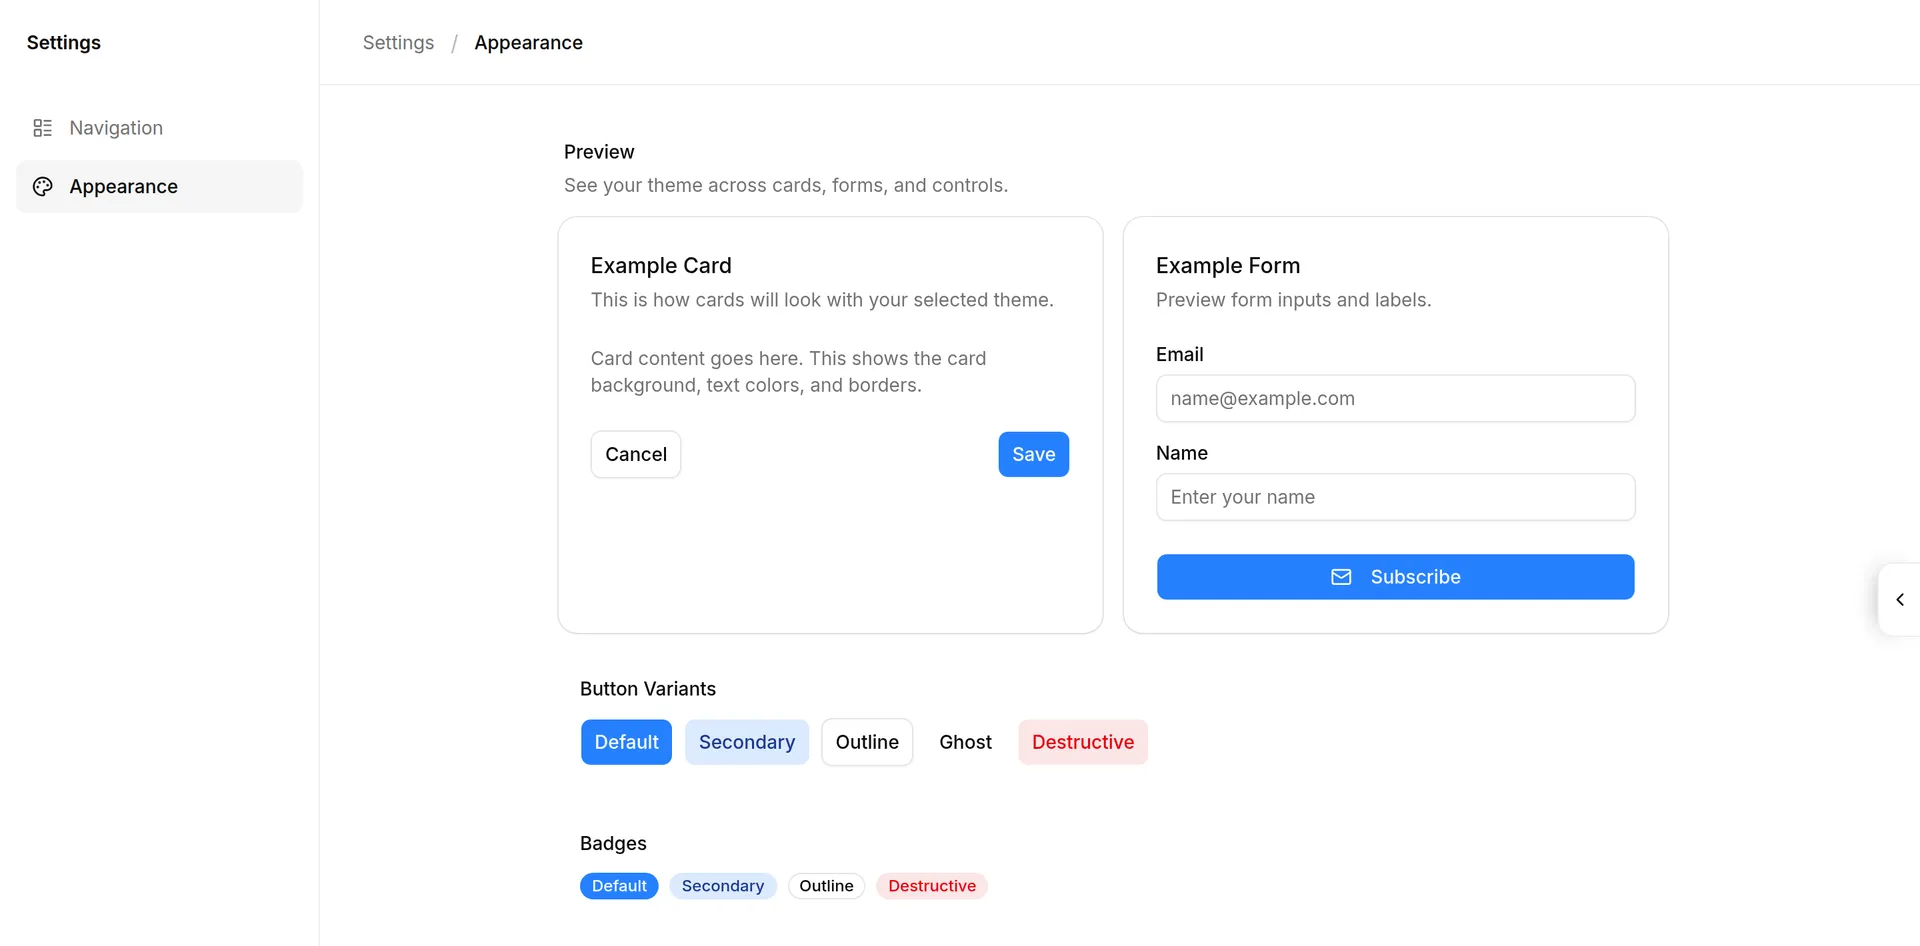Click the Name field label
The width and height of the screenshot is (1920, 946).
tap(1182, 453)
